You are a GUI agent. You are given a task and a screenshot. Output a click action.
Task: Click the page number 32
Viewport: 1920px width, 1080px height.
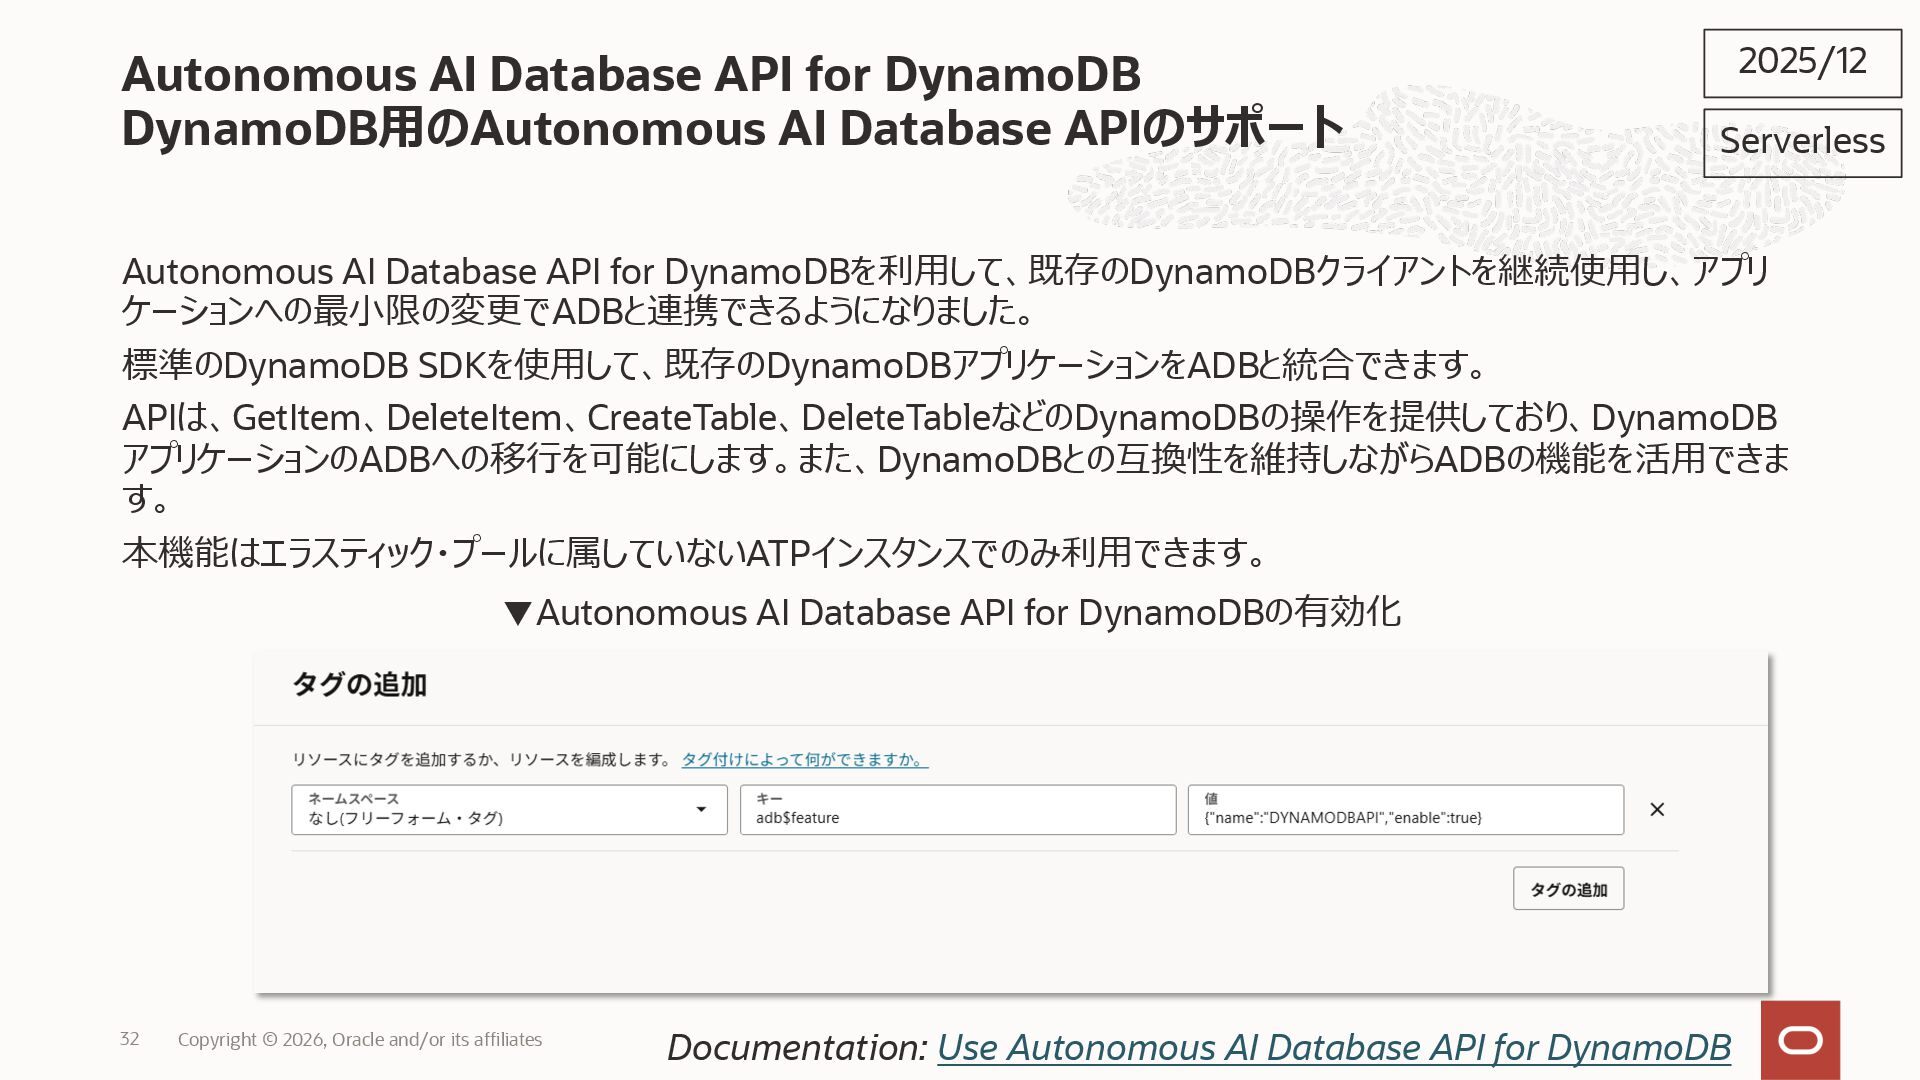tap(130, 1039)
